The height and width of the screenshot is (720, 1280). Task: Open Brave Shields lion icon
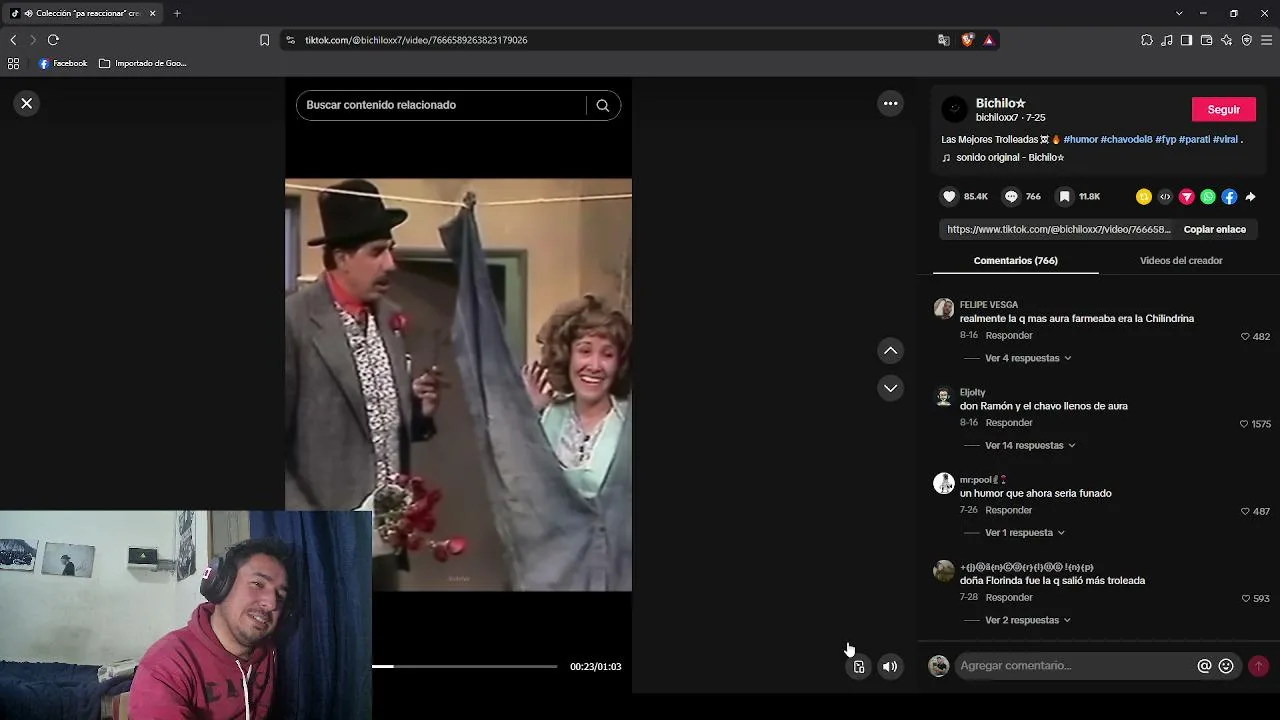coord(967,40)
